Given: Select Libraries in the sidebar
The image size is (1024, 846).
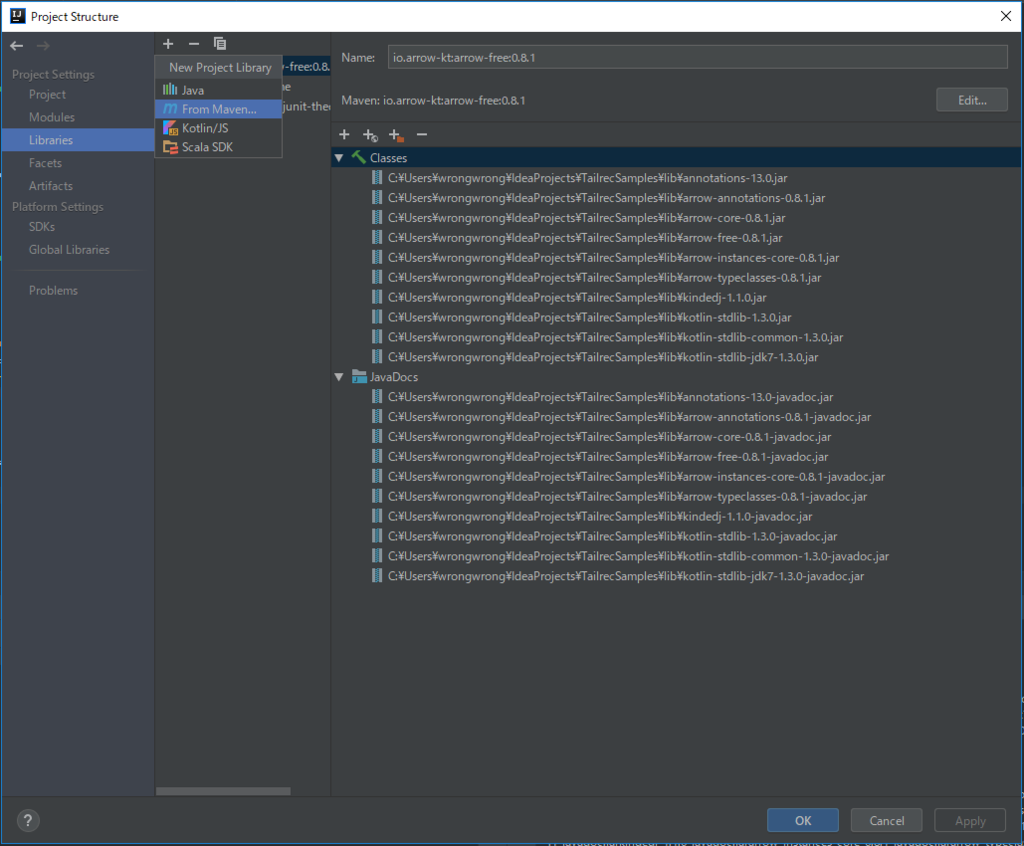Looking at the screenshot, I should tap(78, 140).
